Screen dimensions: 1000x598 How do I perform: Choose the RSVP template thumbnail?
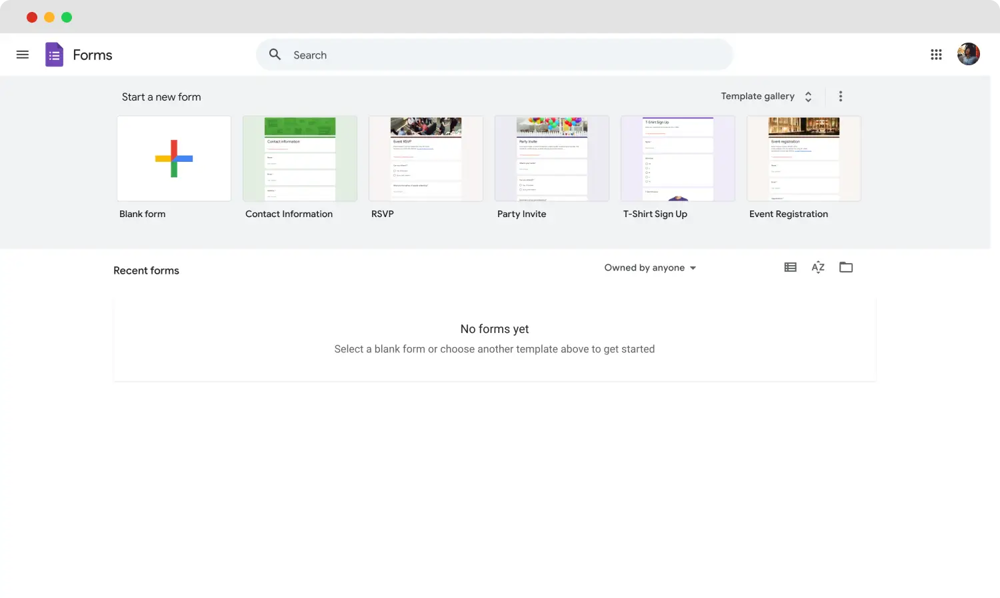pyautogui.click(x=426, y=159)
